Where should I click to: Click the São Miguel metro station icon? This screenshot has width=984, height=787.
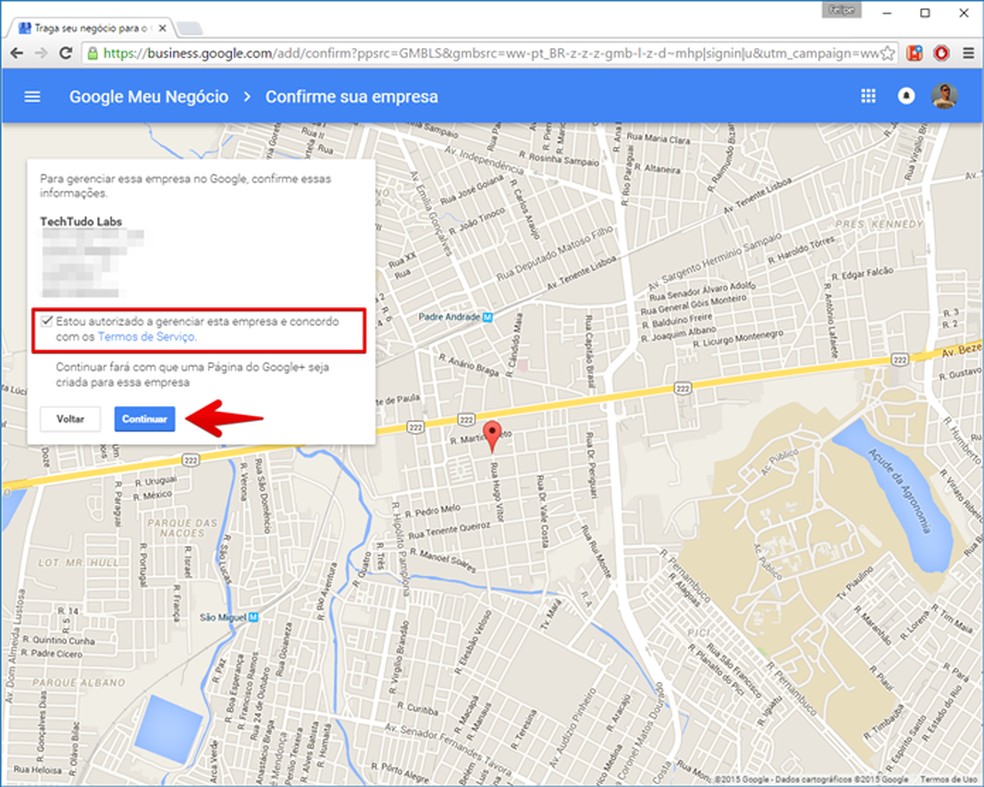(x=254, y=618)
